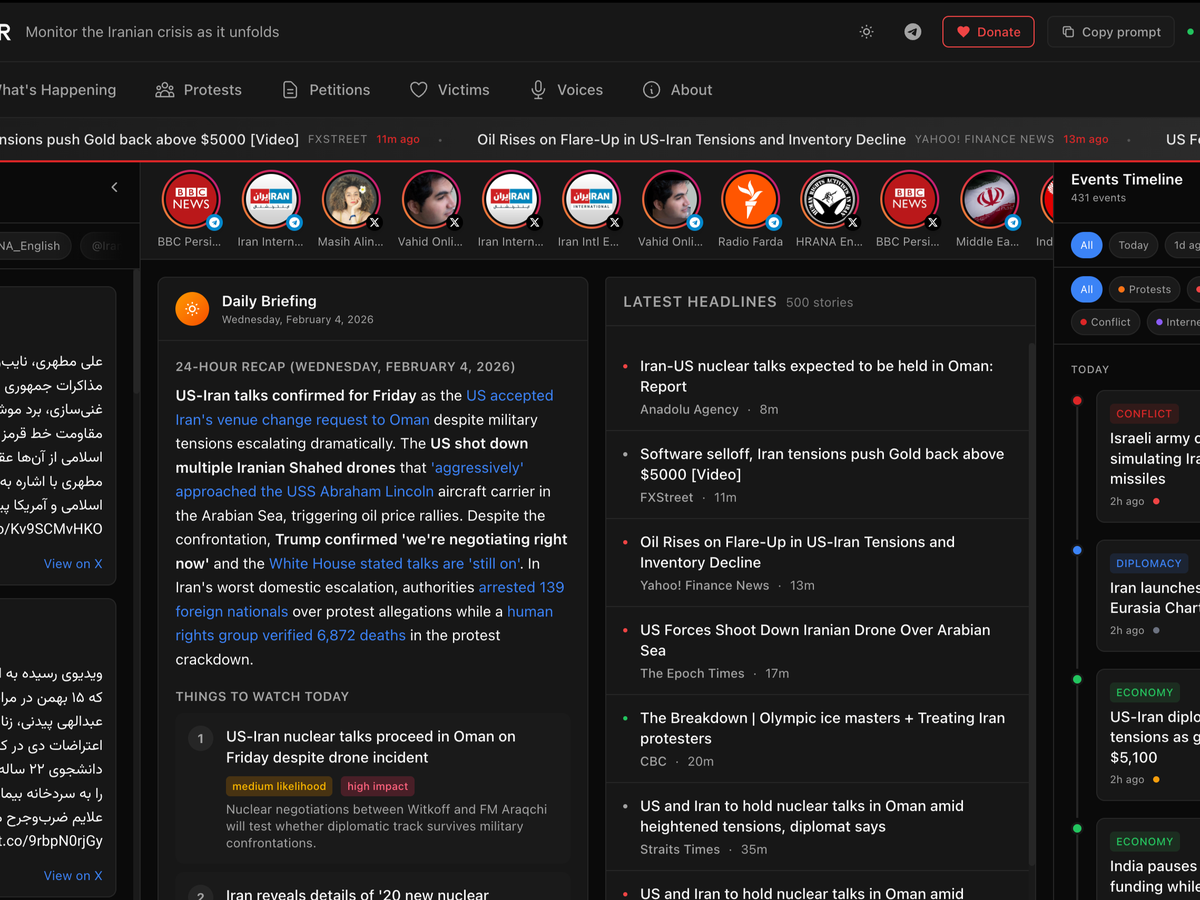This screenshot has height=900, width=1200.
Task: Collapse the left feed panel chevron
Action: point(114,187)
